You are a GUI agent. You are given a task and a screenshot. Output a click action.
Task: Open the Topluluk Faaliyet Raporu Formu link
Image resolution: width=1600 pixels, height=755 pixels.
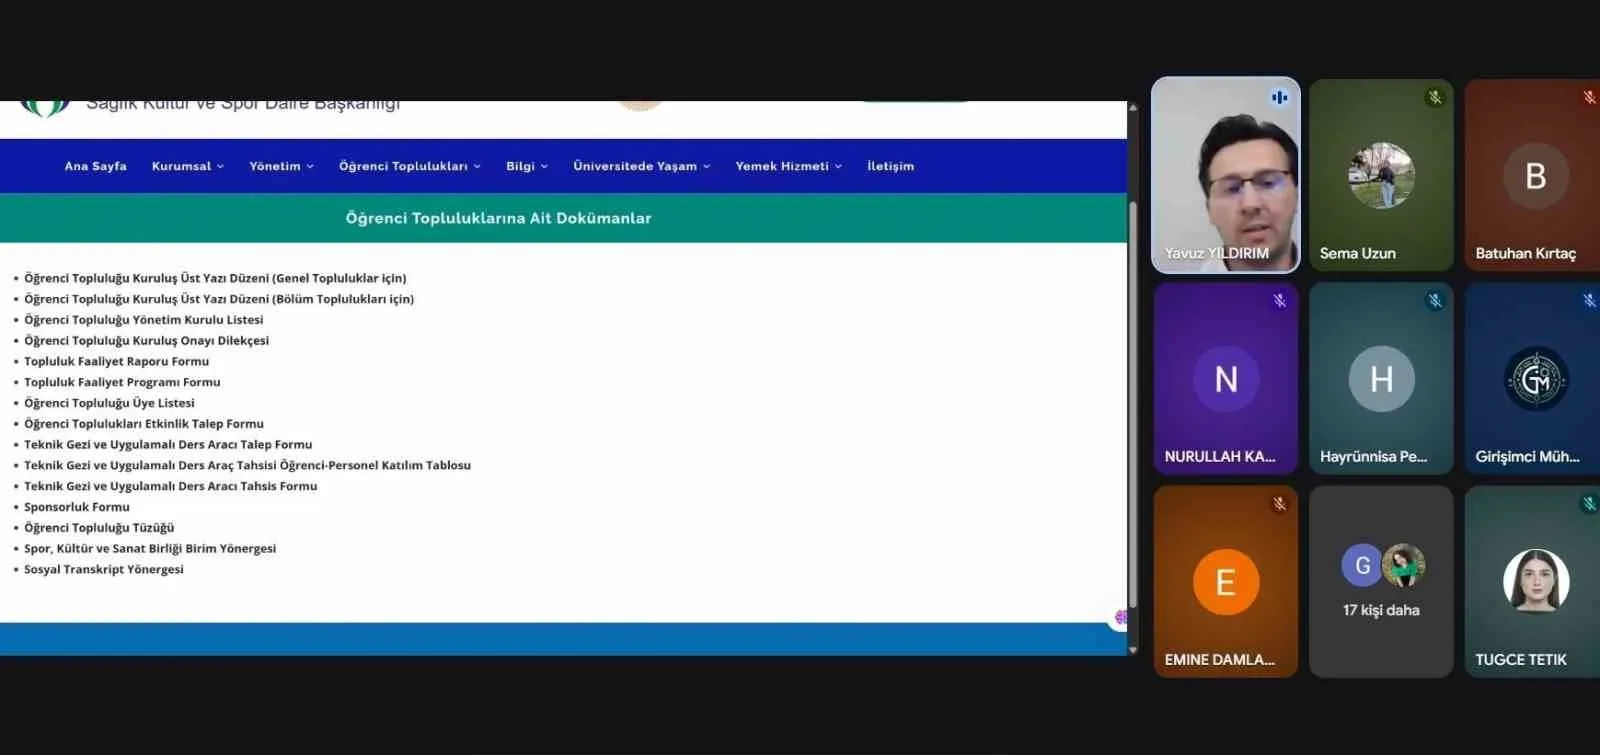tap(117, 361)
